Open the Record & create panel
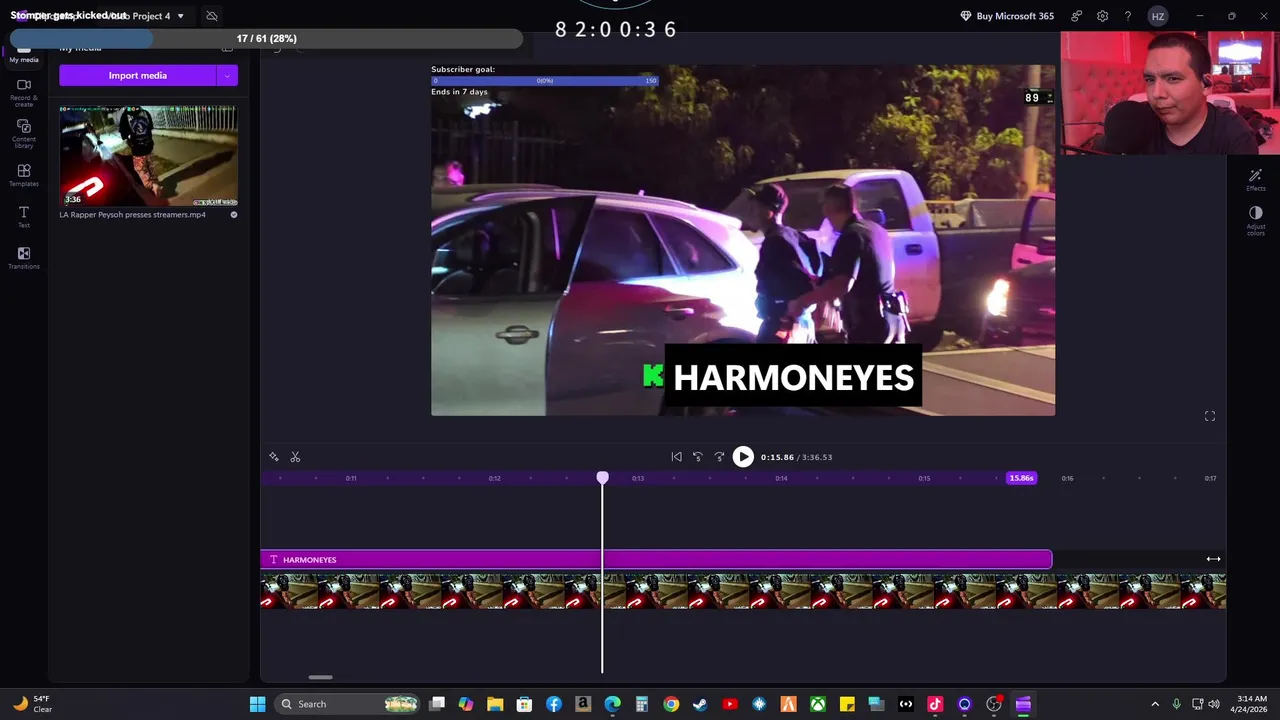Screen dimensions: 1280x720 point(24,92)
